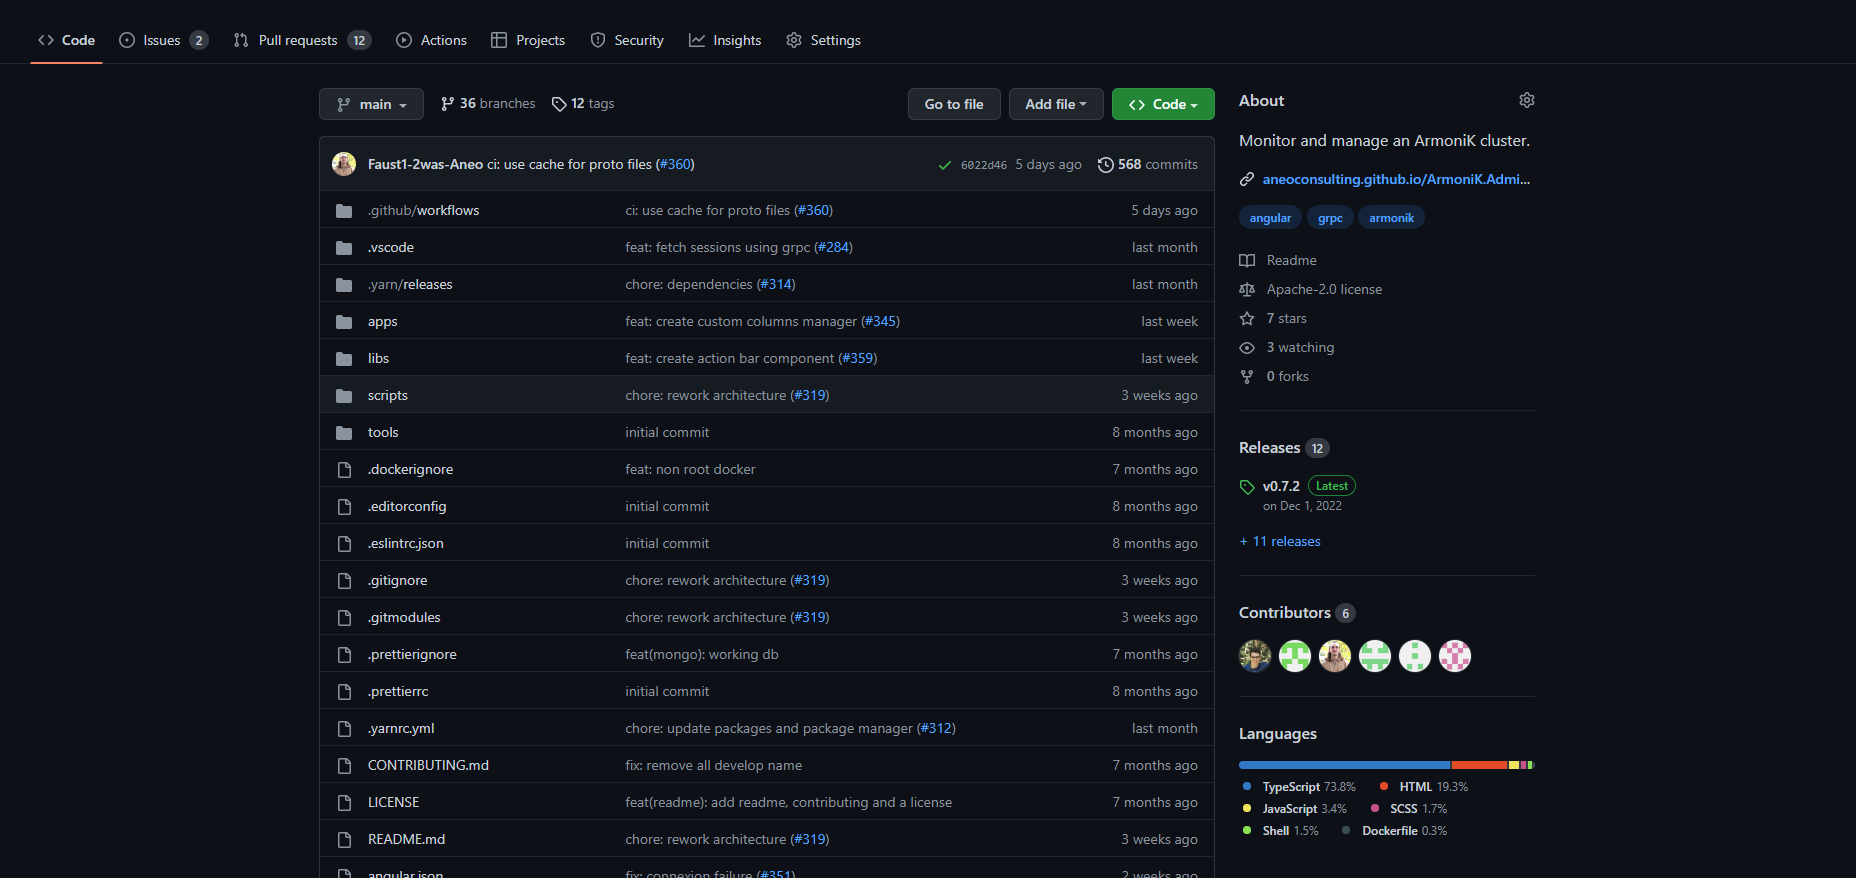This screenshot has height=878, width=1856.
Task: View the 12 tags link
Action: pyautogui.click(x=583, y=104)
